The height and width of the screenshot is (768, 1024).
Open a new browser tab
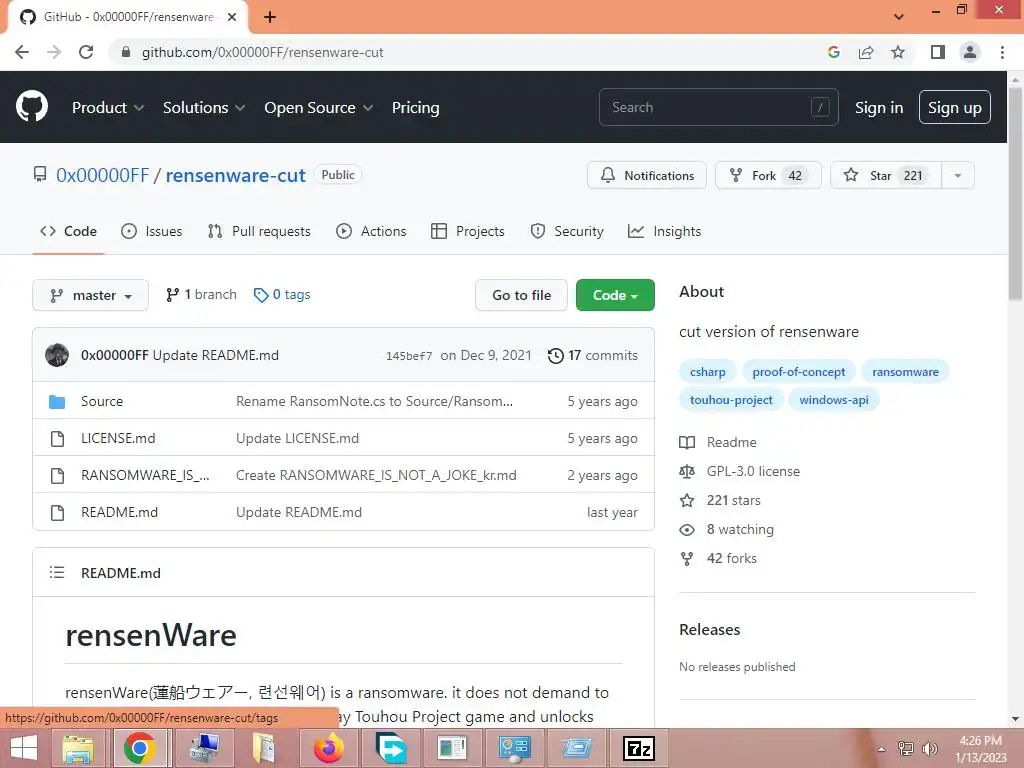point(270,17)
